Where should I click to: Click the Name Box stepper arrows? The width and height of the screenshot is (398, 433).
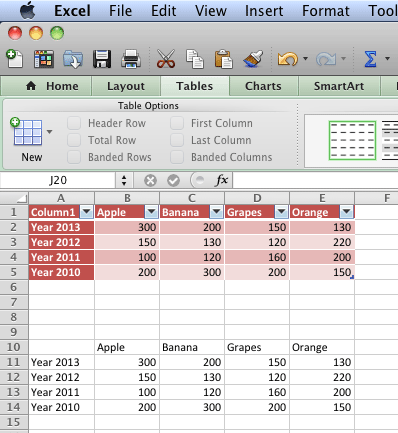coord(124,180)
